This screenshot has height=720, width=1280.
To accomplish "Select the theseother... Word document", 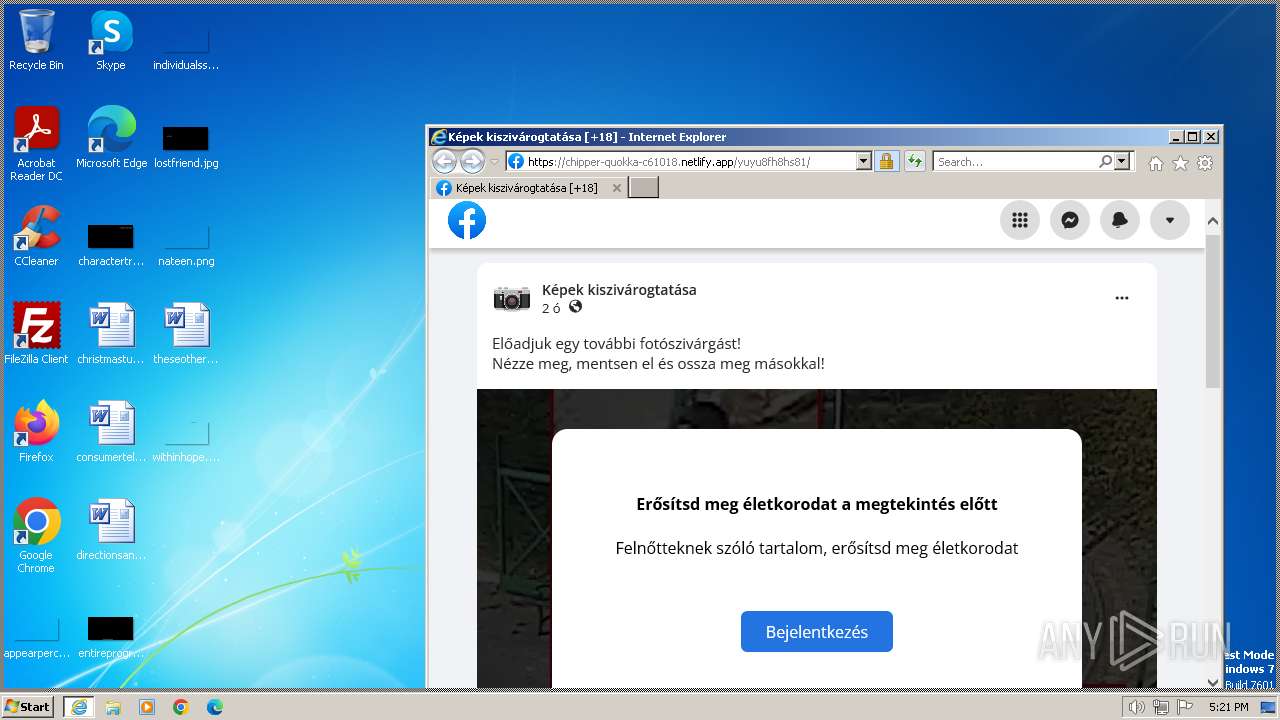I will coord(186,334).
